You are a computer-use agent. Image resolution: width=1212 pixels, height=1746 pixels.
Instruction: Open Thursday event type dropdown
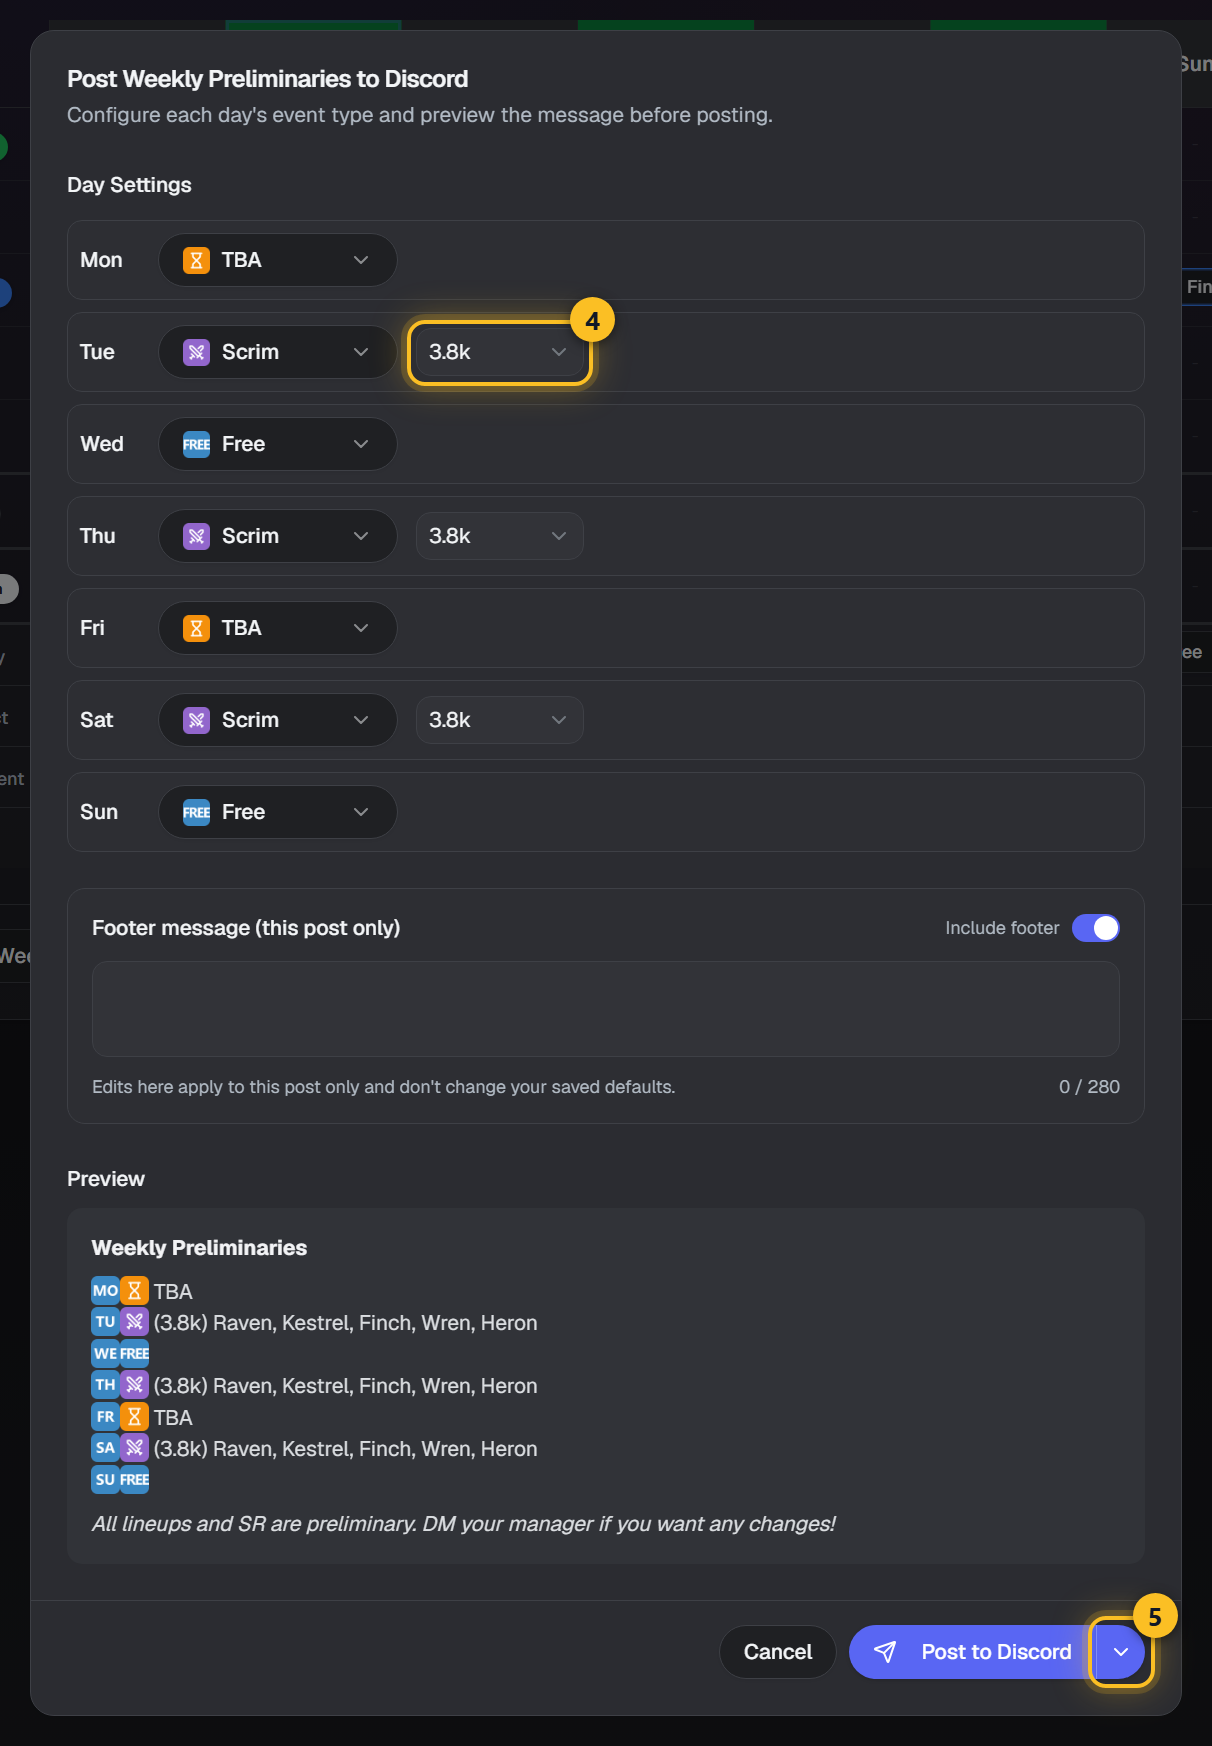pyautogui.click(x=278, y=536)
